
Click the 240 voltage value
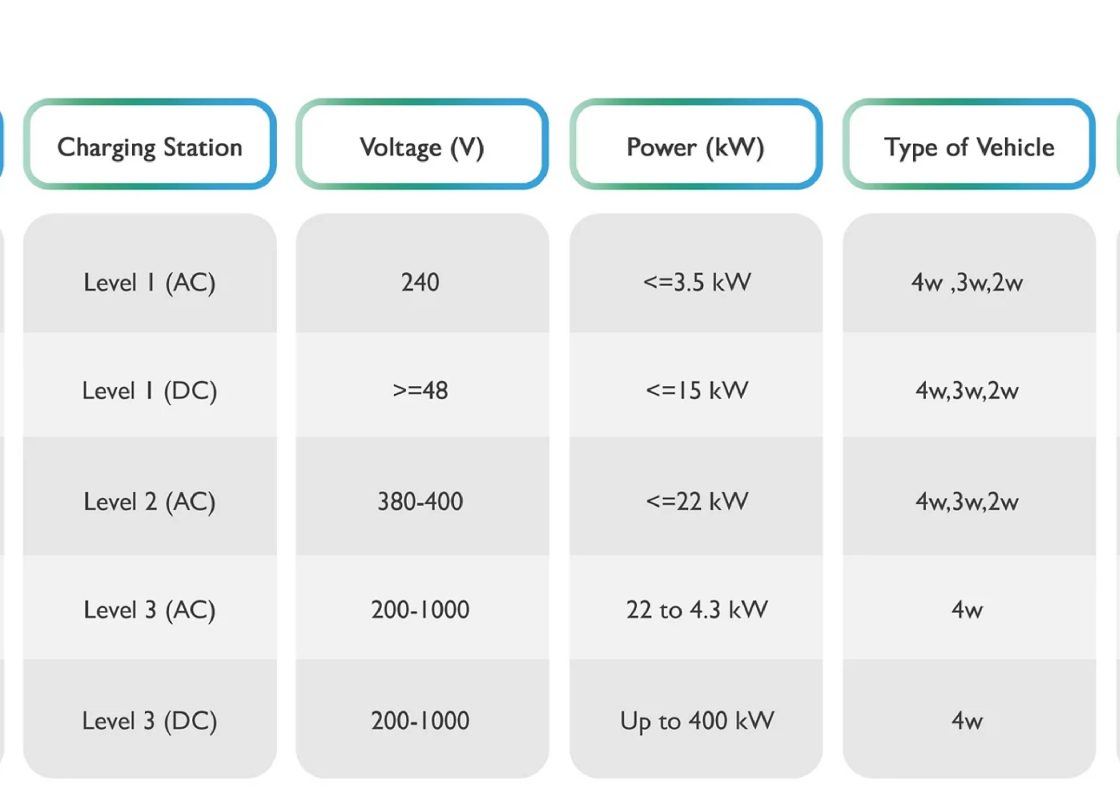[422, 282]
